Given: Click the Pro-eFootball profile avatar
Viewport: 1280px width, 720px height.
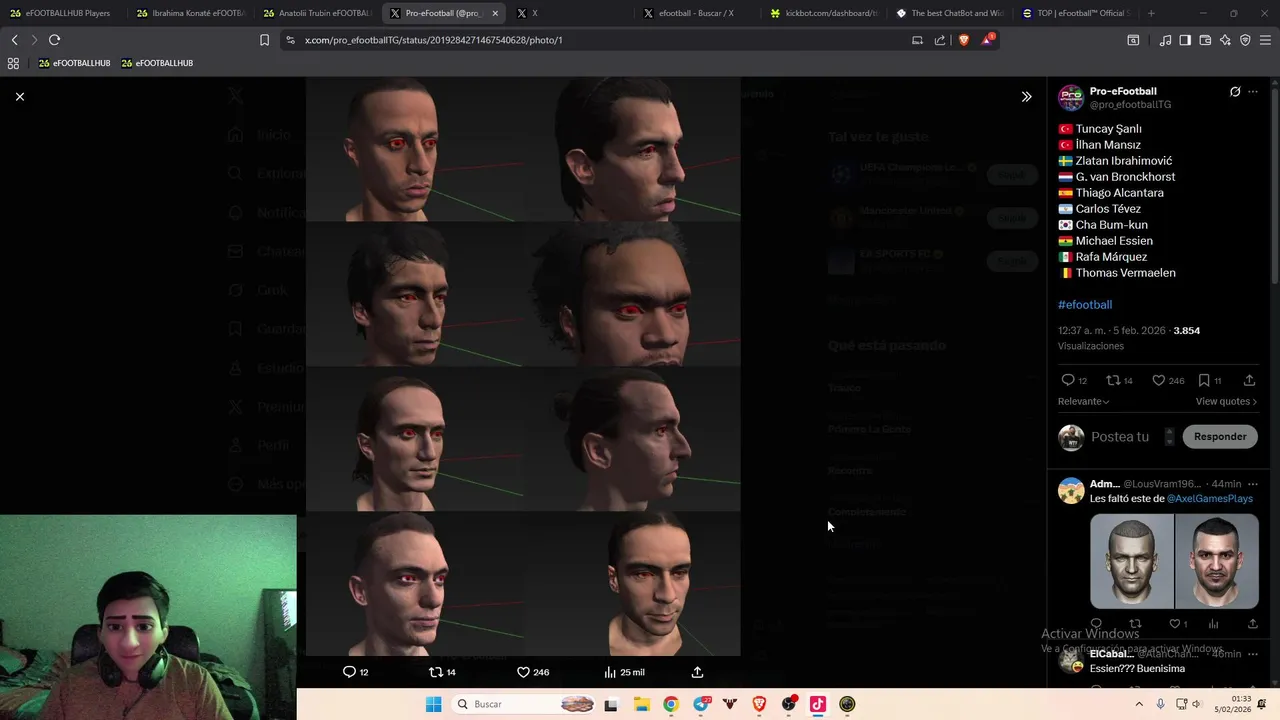Looking at the screenshot, I should [x=1071, y=98].
